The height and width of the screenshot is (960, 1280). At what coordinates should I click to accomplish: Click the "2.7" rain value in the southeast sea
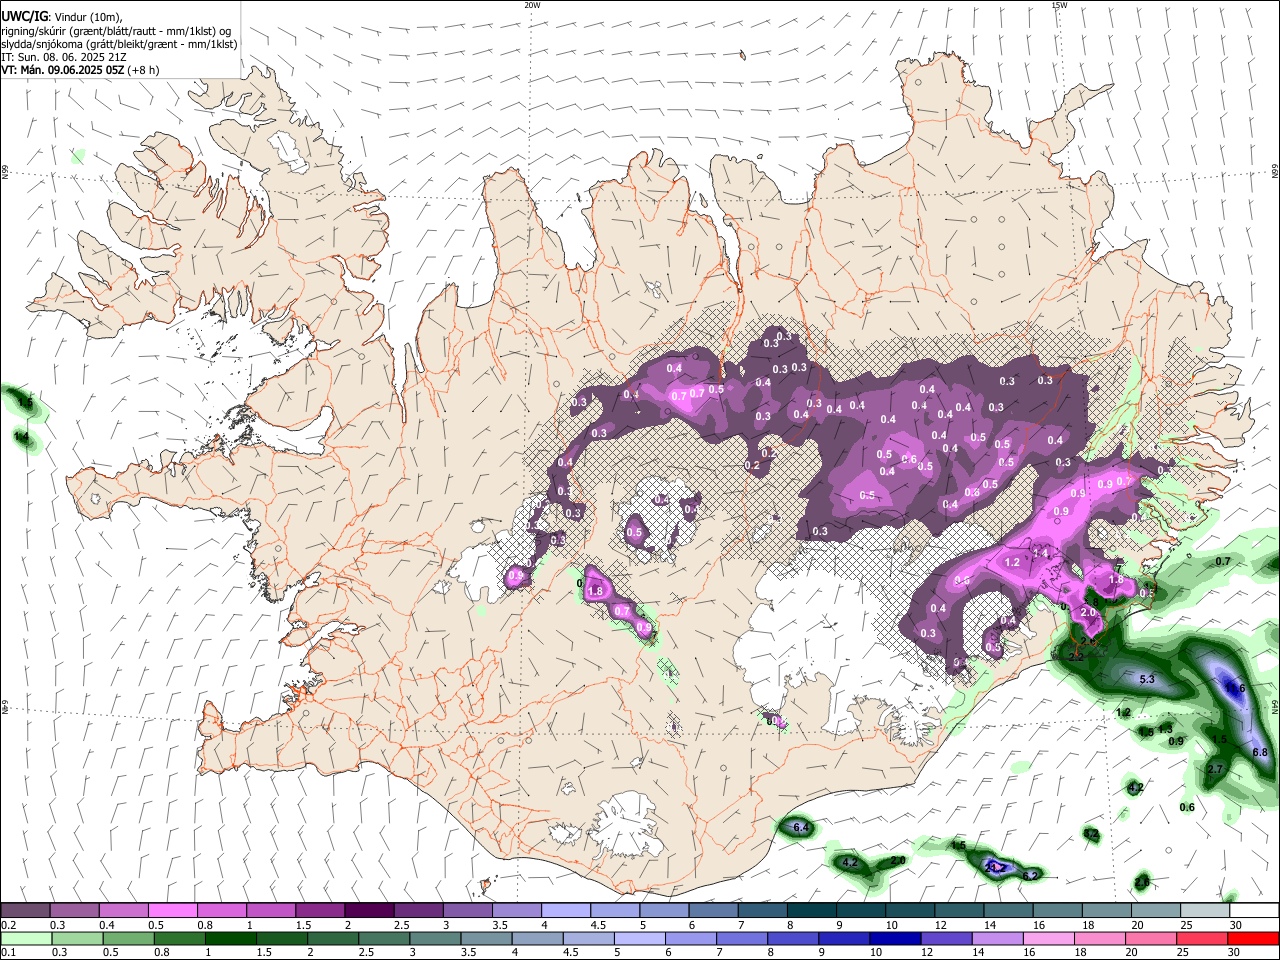tap(1215, 769)
